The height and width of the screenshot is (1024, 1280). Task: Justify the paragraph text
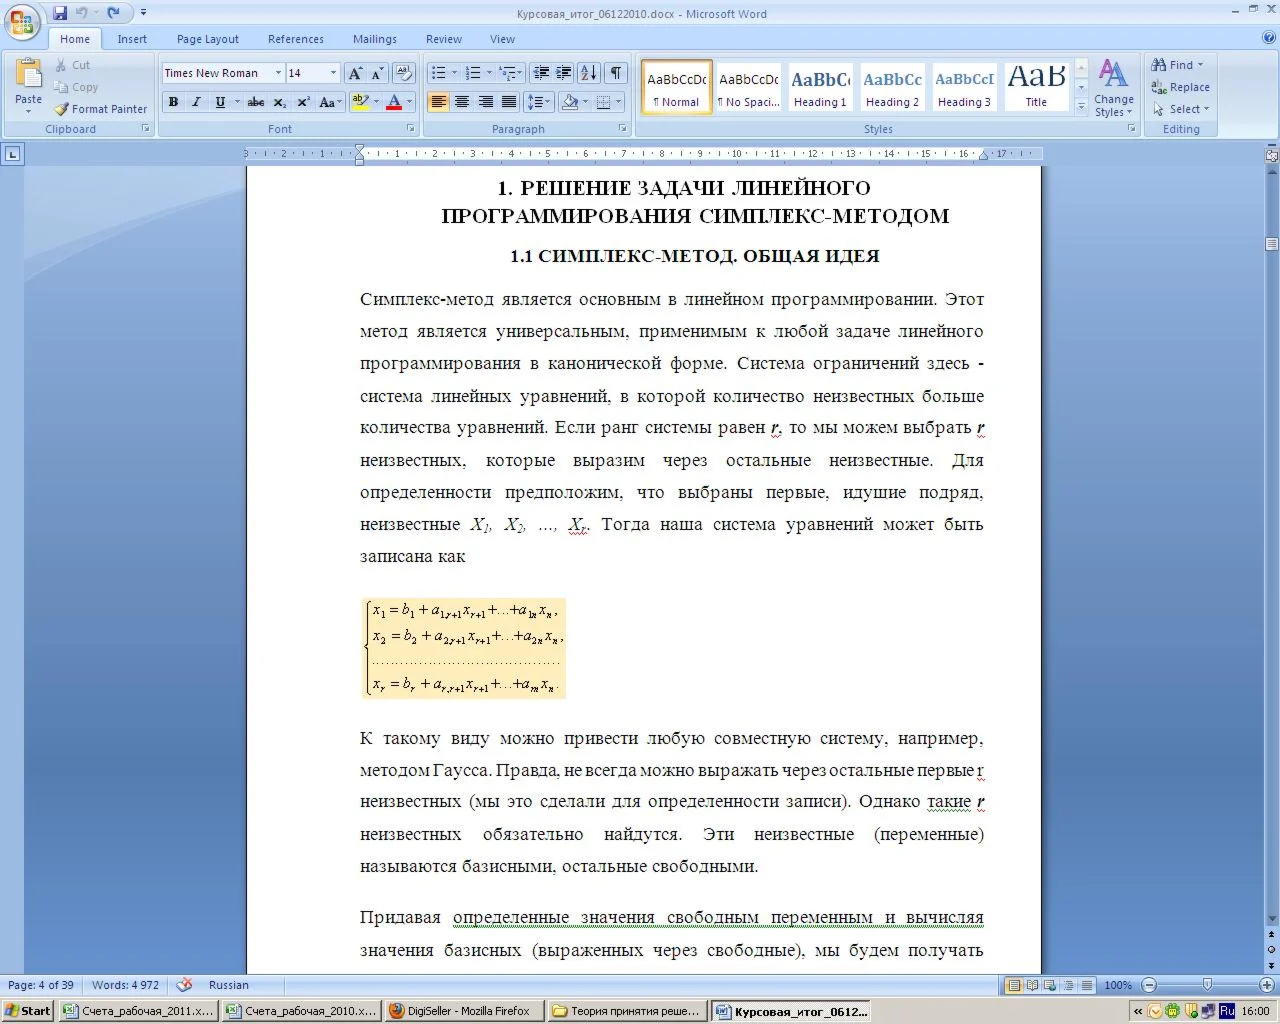point(509,102)
